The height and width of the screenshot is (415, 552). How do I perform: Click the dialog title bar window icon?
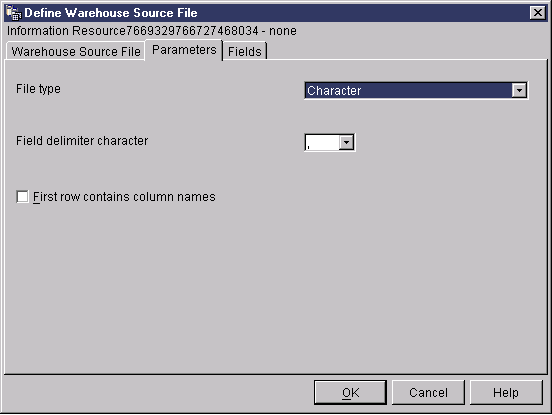point(14,13)
